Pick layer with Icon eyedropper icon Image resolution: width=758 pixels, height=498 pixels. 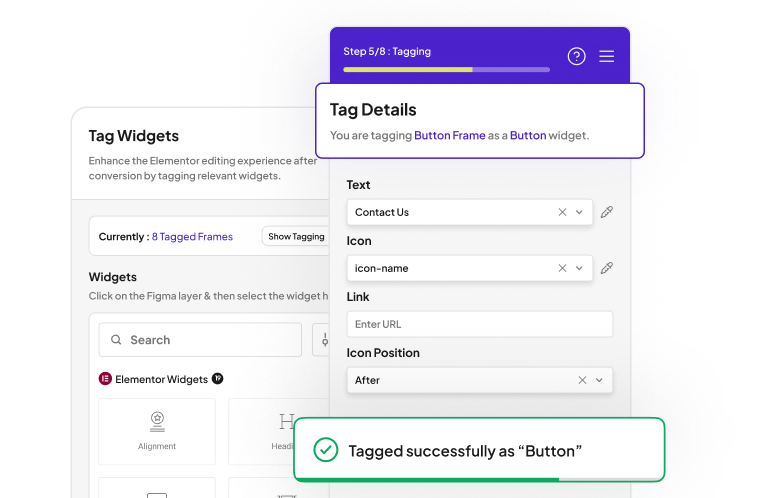(607, 268)
